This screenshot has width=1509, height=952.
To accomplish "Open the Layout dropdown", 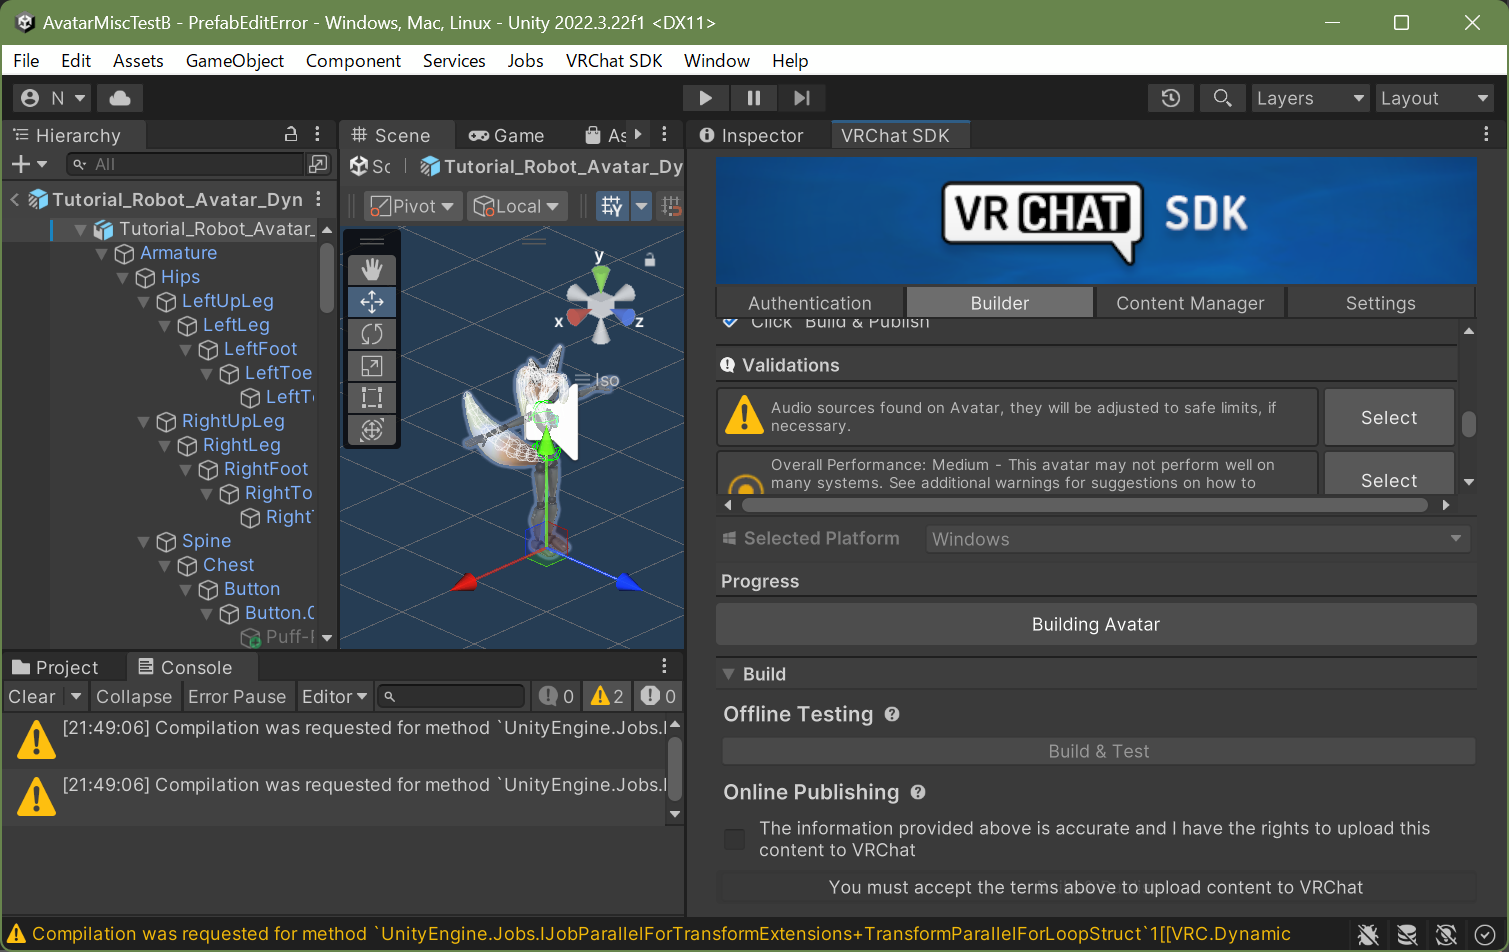I will click(1435, 98).
